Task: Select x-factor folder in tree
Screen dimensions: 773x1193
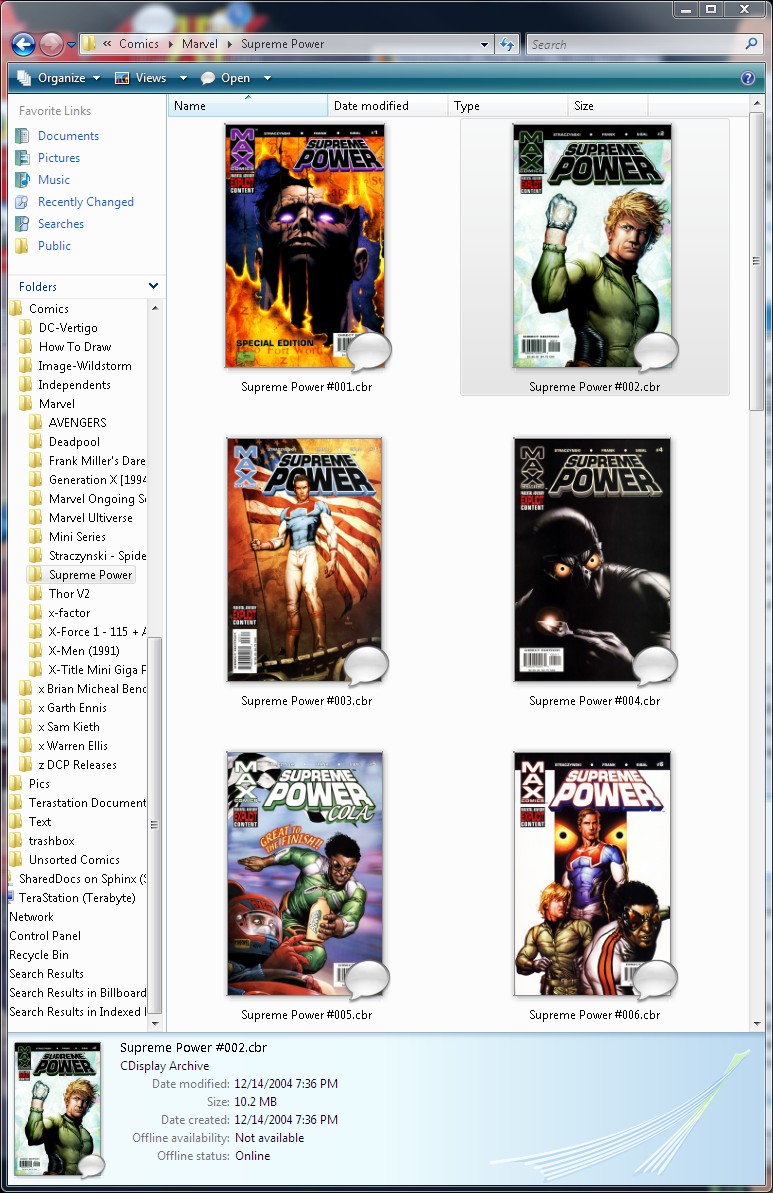Action: (68, 612)
